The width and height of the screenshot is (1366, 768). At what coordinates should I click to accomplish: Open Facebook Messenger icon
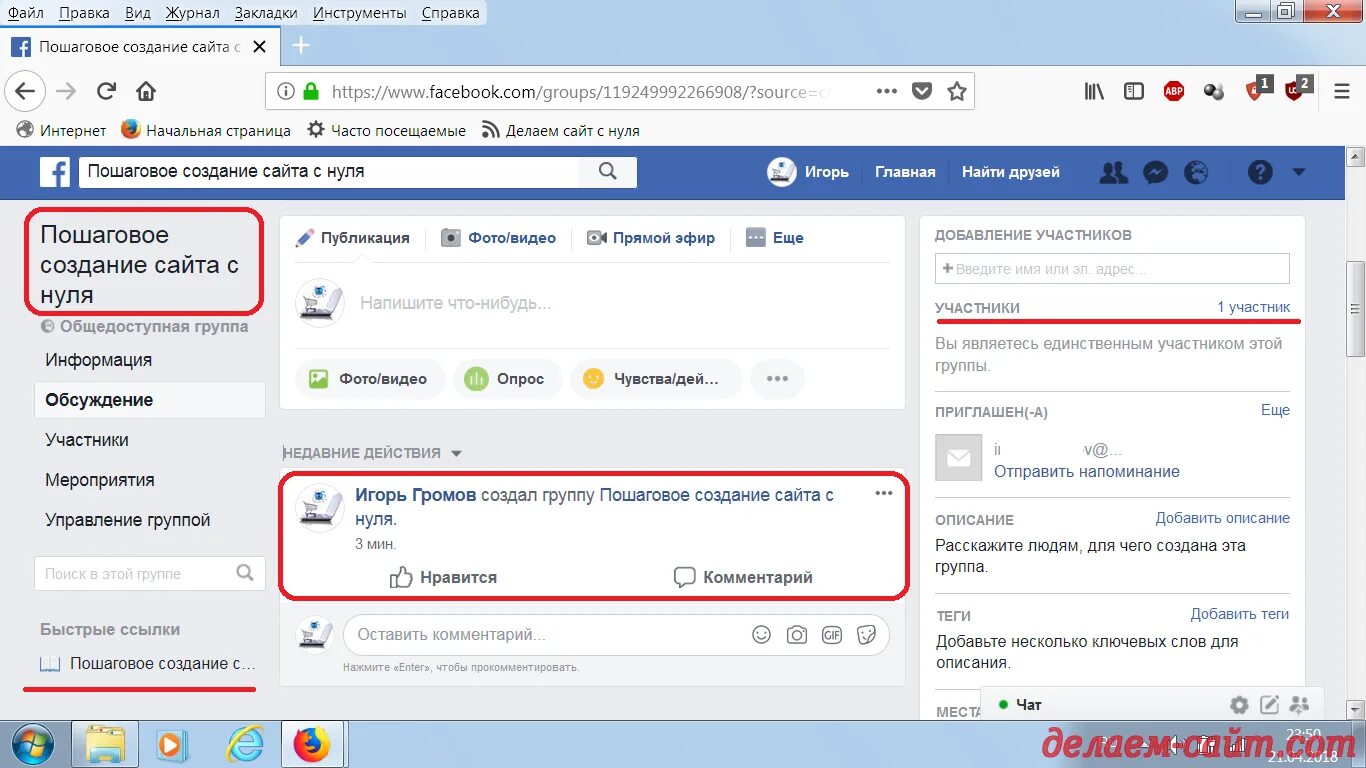point(1155,172)
